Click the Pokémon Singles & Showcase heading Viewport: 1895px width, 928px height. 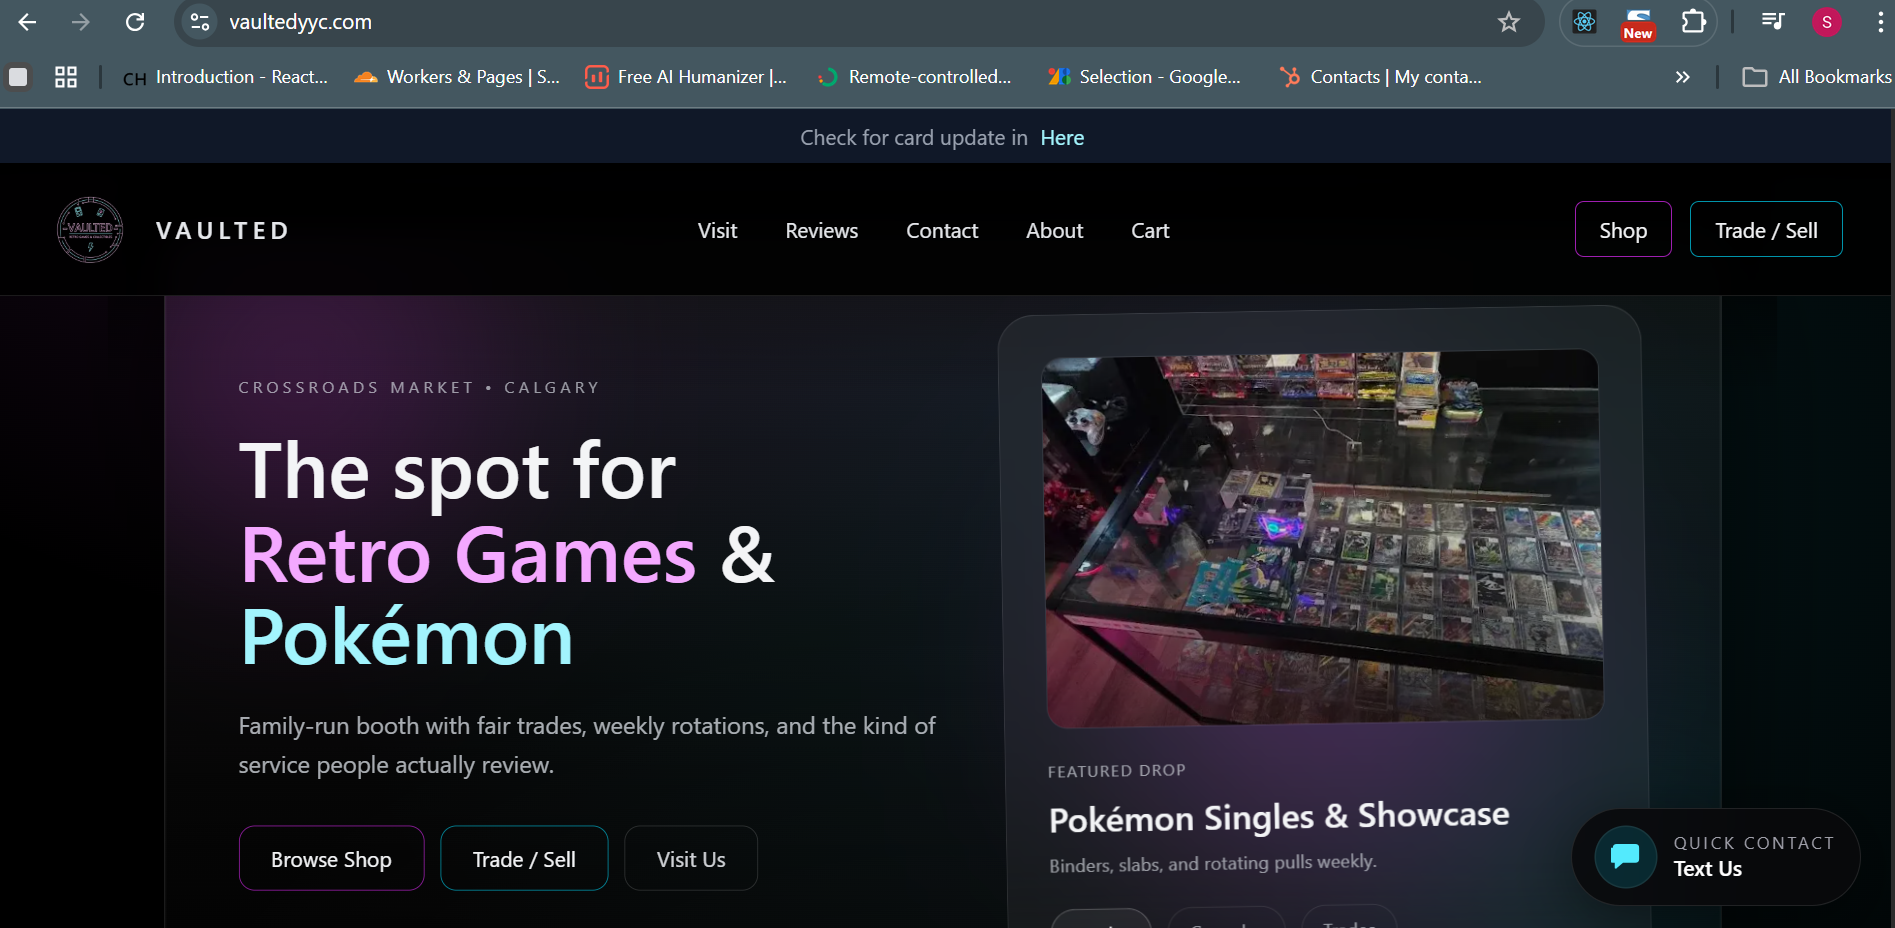[1279, 817]
